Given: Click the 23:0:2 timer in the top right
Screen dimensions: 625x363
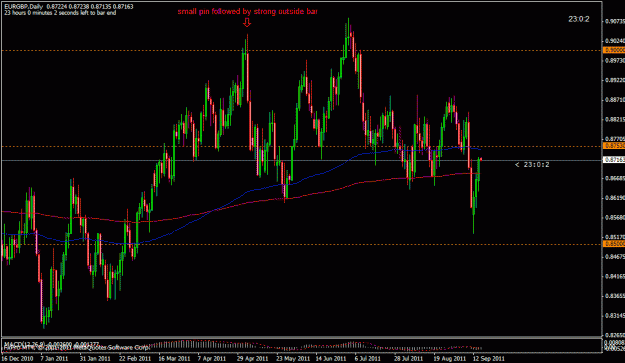Looking at the screenshot, I should [x=579, y=19].
